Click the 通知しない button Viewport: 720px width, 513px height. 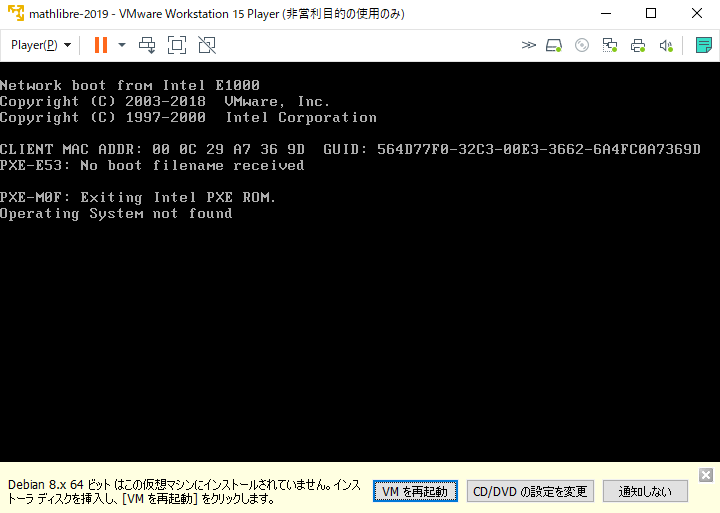click(x=645, y=491)
